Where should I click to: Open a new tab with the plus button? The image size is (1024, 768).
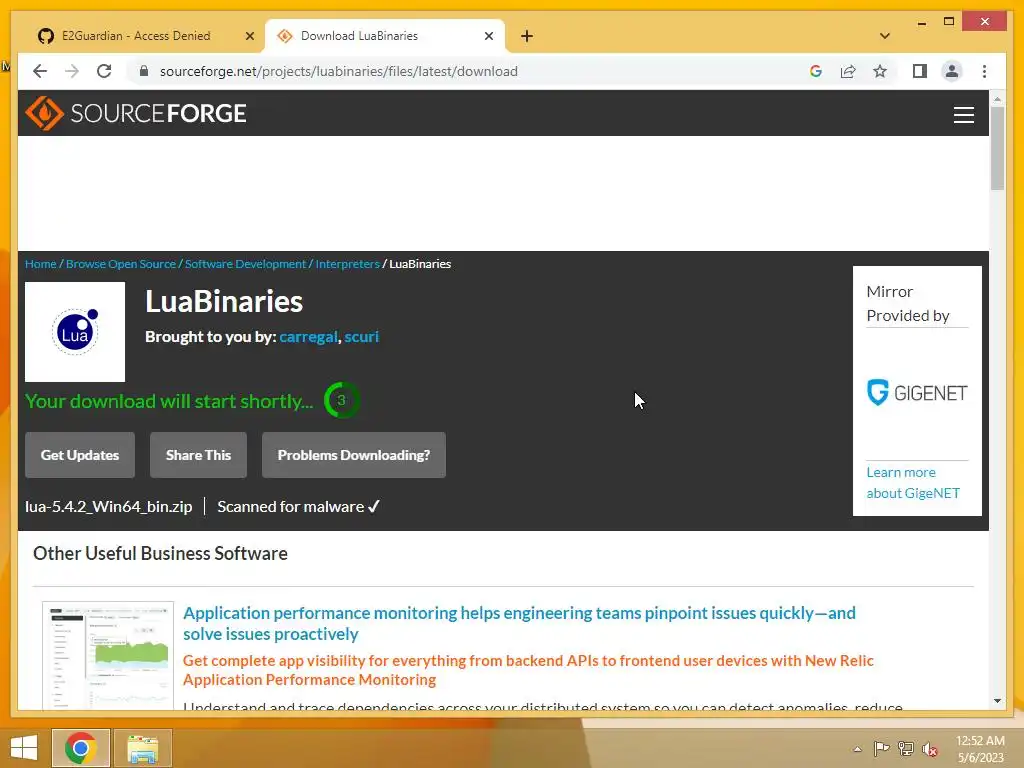click(527, 36)
